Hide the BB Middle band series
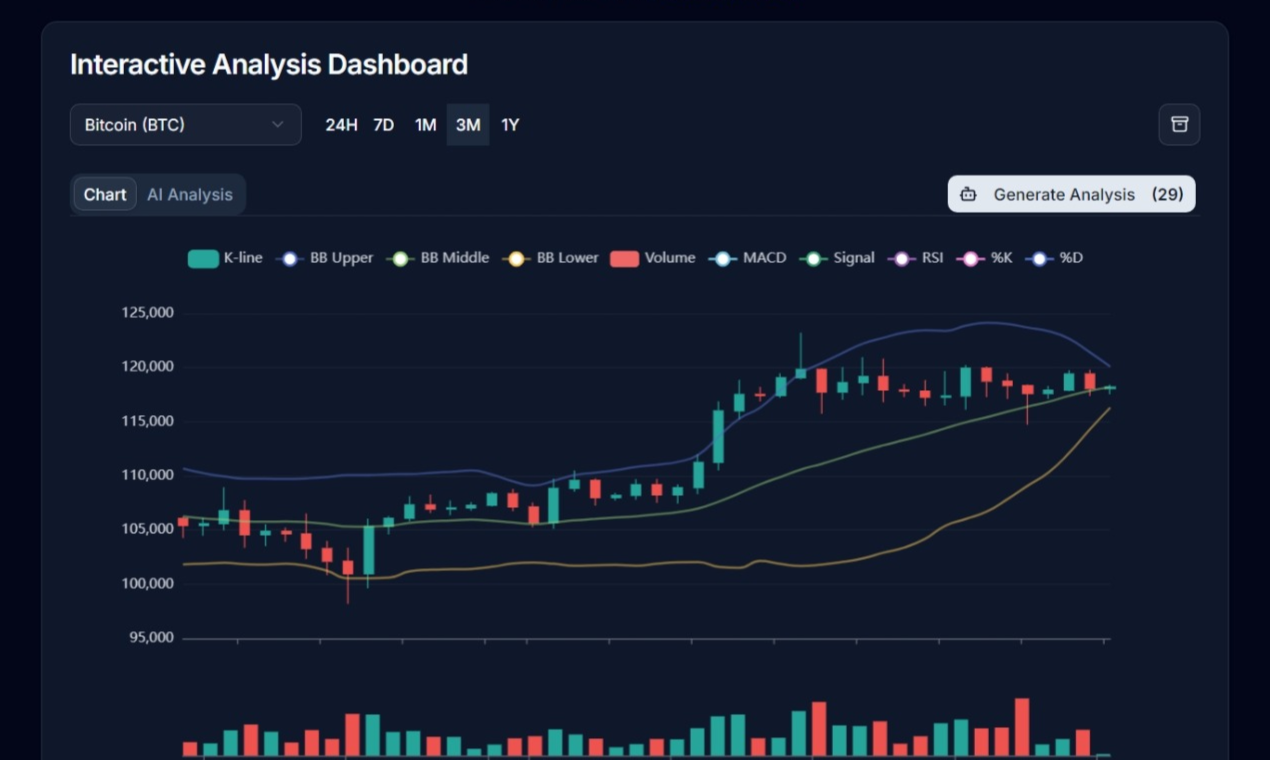 [x=438, y=258]
